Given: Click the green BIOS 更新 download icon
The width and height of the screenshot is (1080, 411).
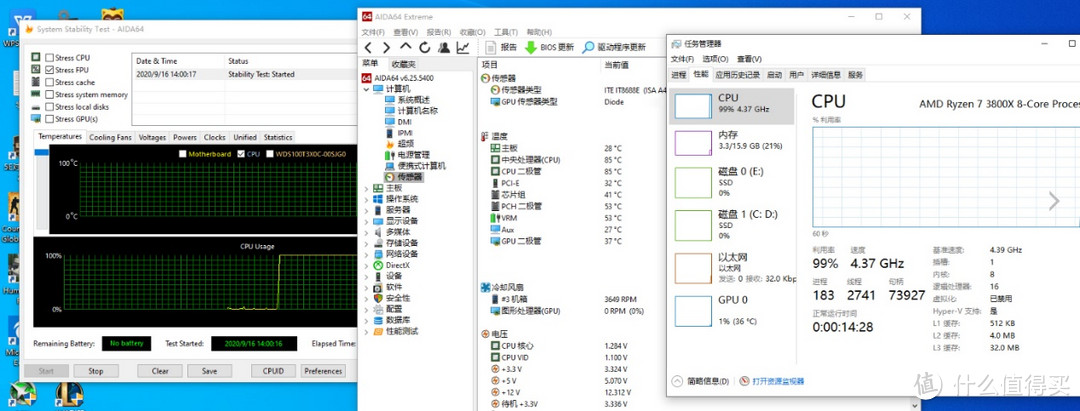Looking at the screenshot, I should 530,48.
